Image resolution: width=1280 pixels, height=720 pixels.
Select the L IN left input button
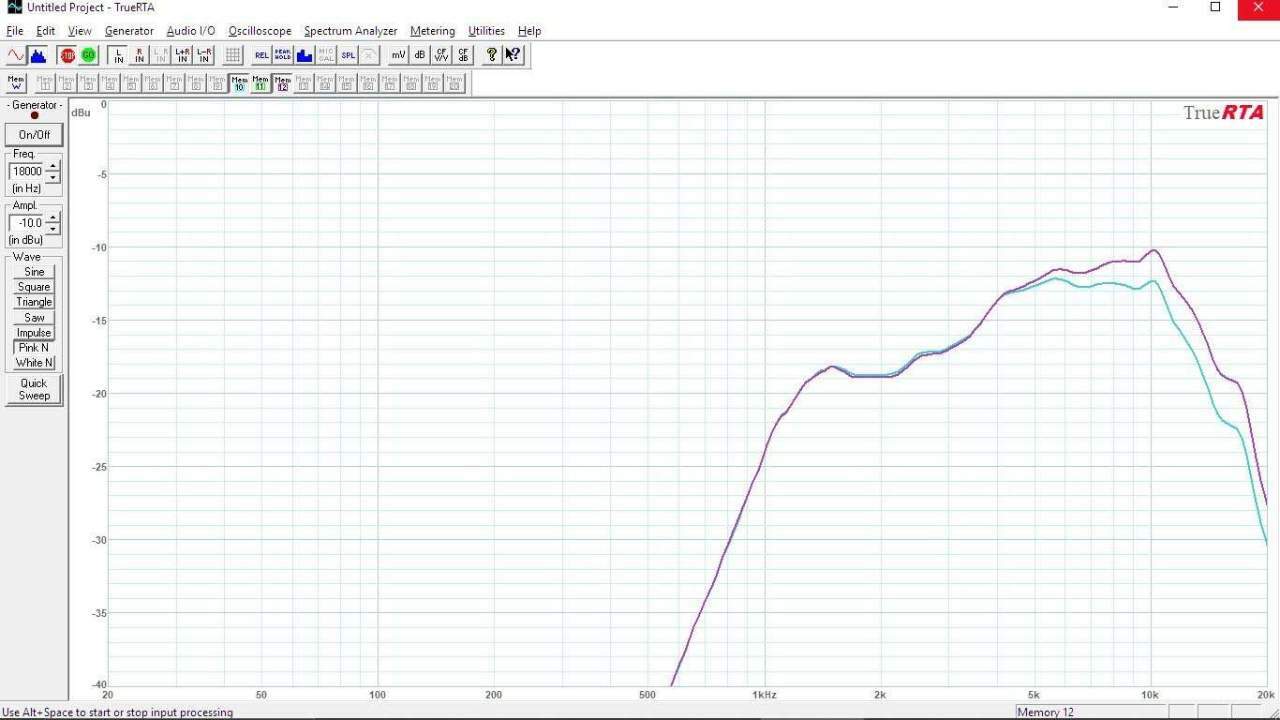[119, 55]
